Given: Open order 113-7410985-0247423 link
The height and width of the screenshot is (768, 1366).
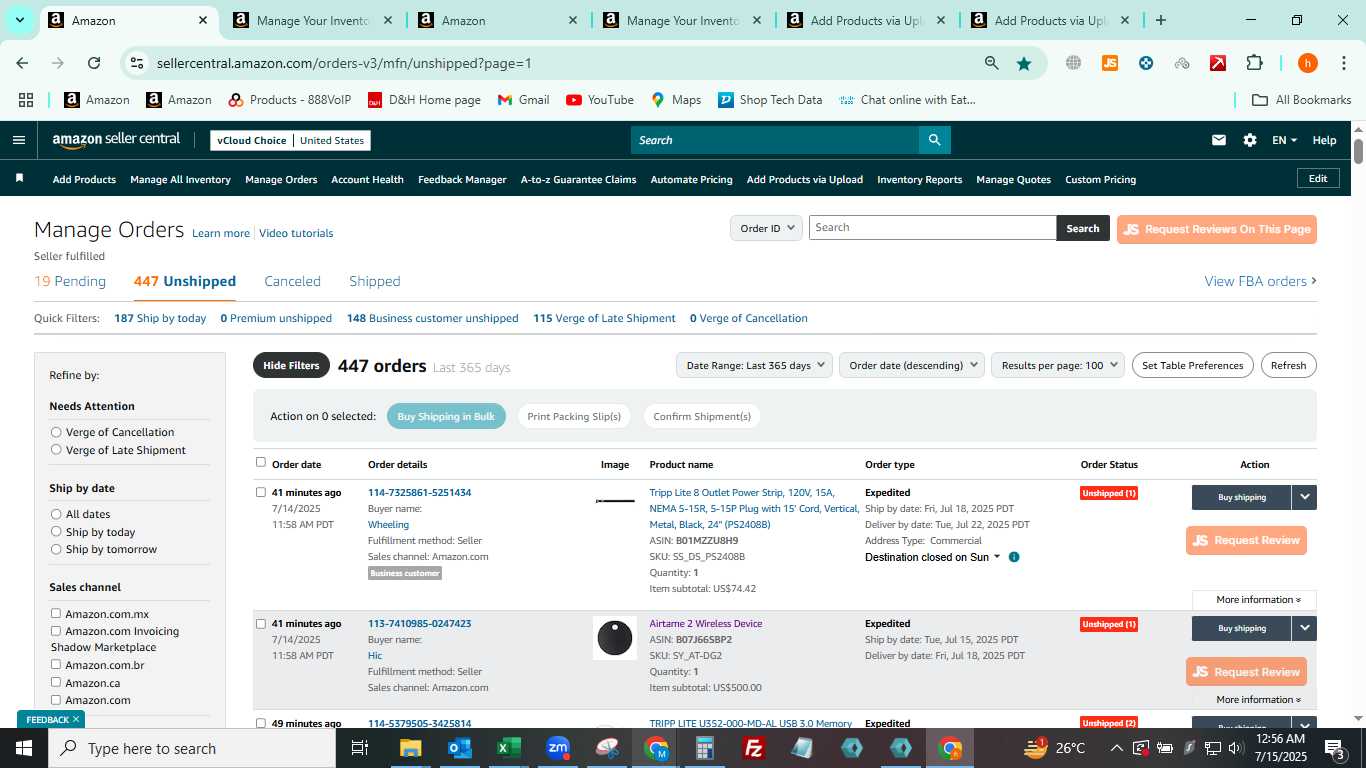Looking at the screenshot, I should (x=419, y=623).
